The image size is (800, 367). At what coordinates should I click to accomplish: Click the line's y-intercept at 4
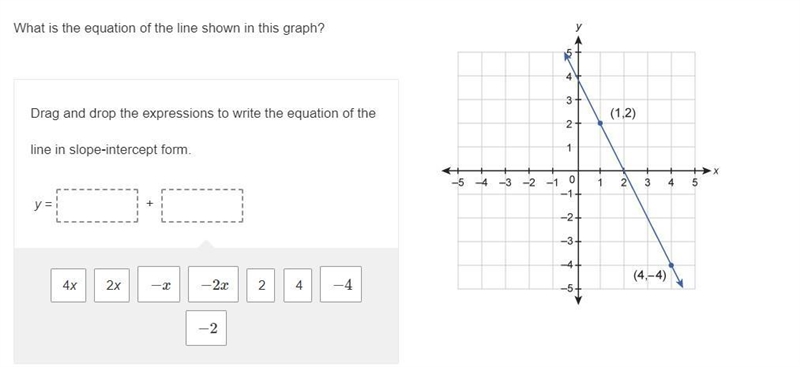[x=578, y=76]
